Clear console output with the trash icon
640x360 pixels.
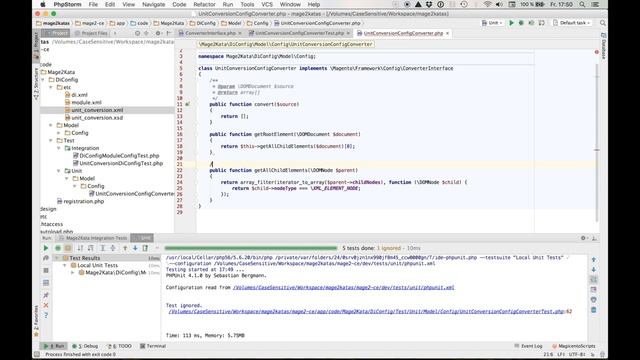[x=593, y=310]
